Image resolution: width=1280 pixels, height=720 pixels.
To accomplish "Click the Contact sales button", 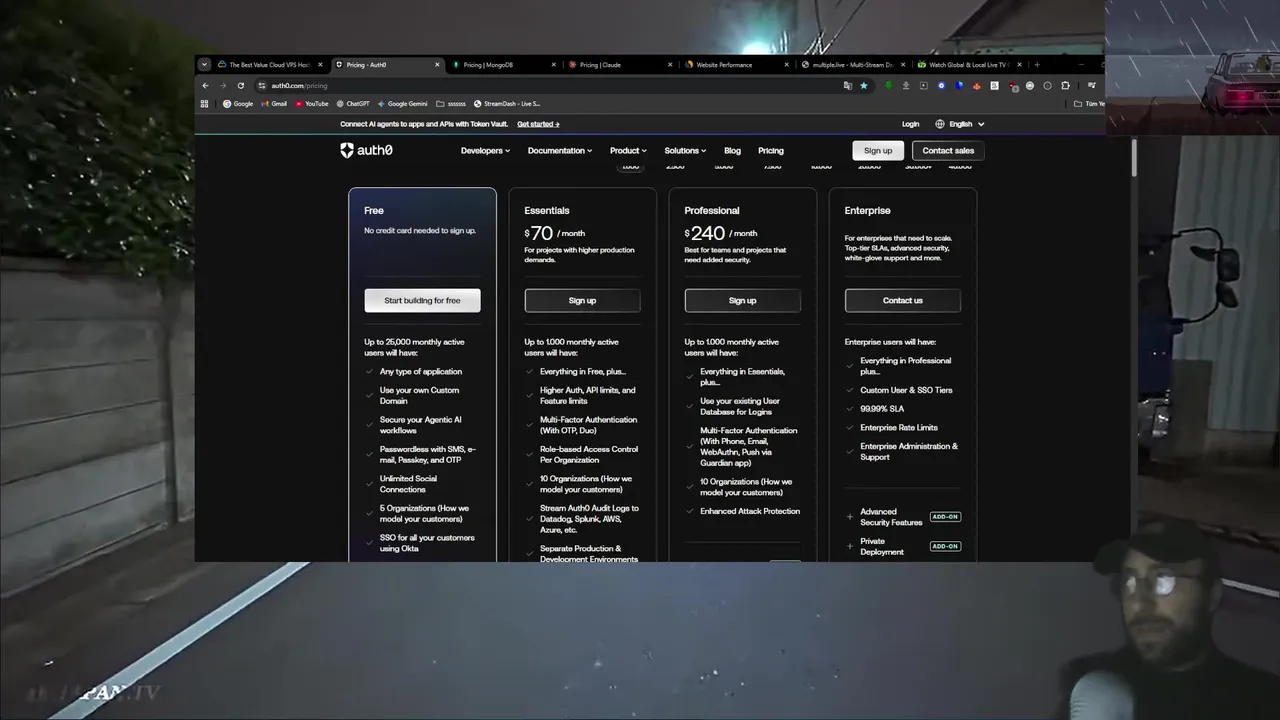I will coord(948,151).
